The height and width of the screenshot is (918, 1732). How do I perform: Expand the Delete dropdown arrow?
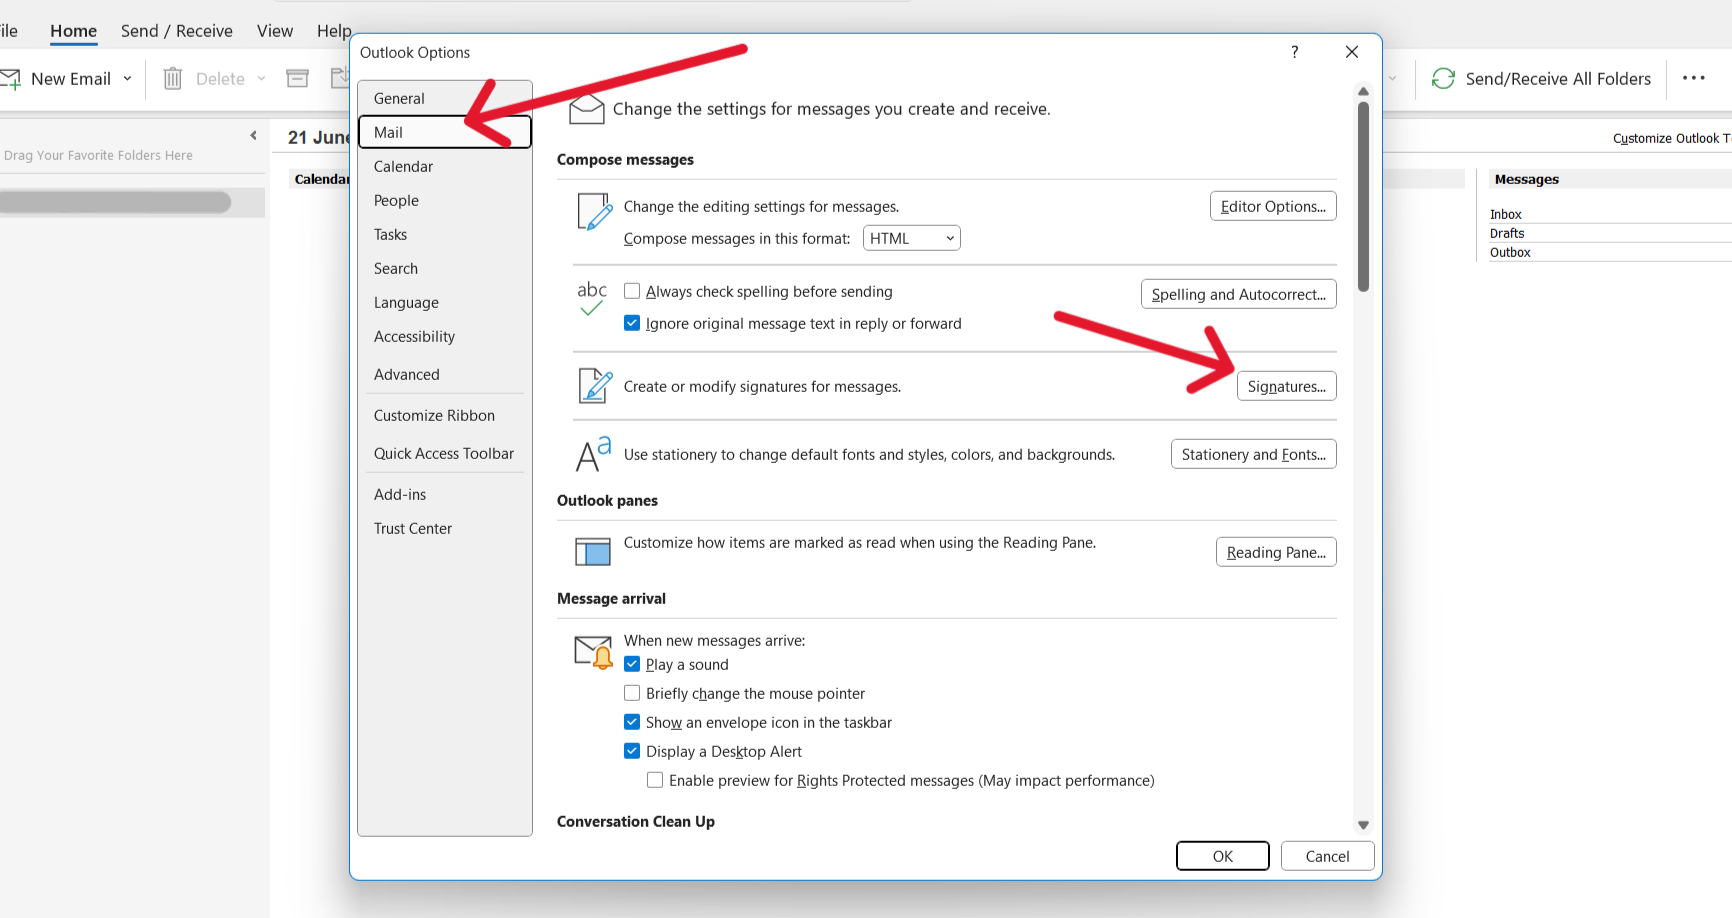tap(261, 78)
